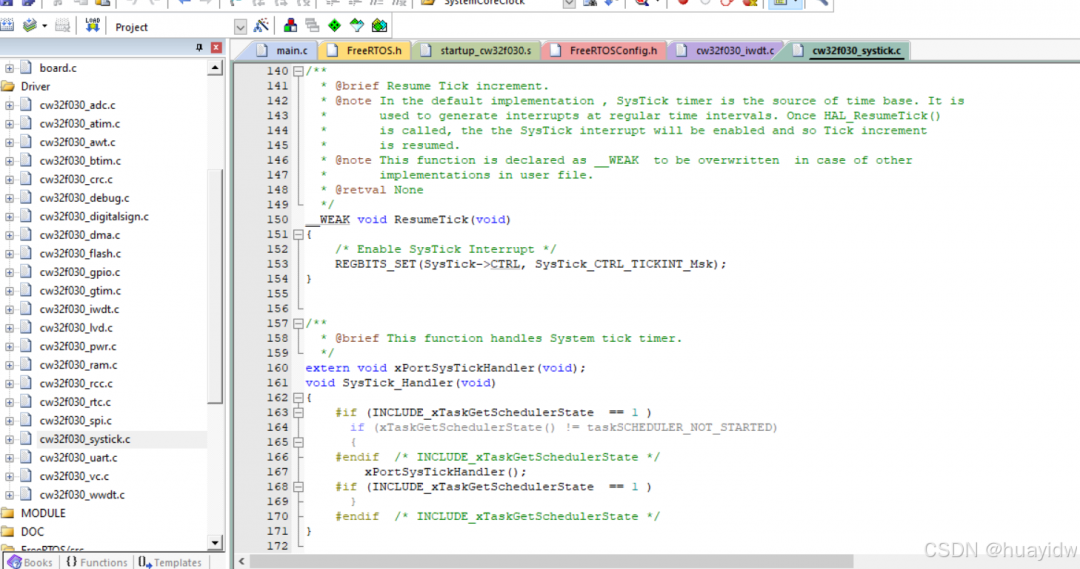Switch to the FreeRTOS.h tab
The width and height of the screenshot is (1080, 569).
pos(366,50)
